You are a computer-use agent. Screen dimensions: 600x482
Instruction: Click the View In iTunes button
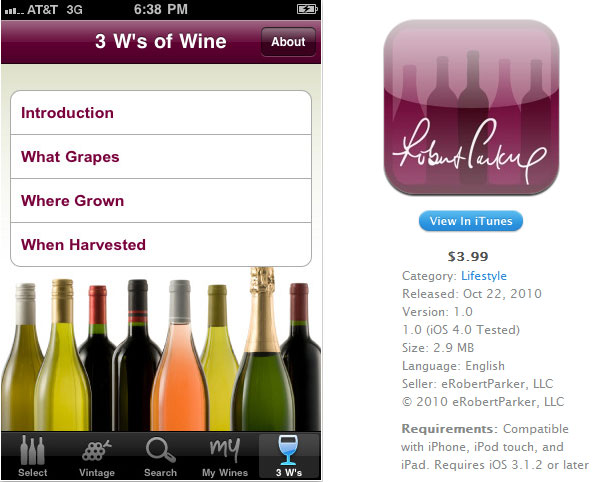pyautogui.click(x=471, y=221)
